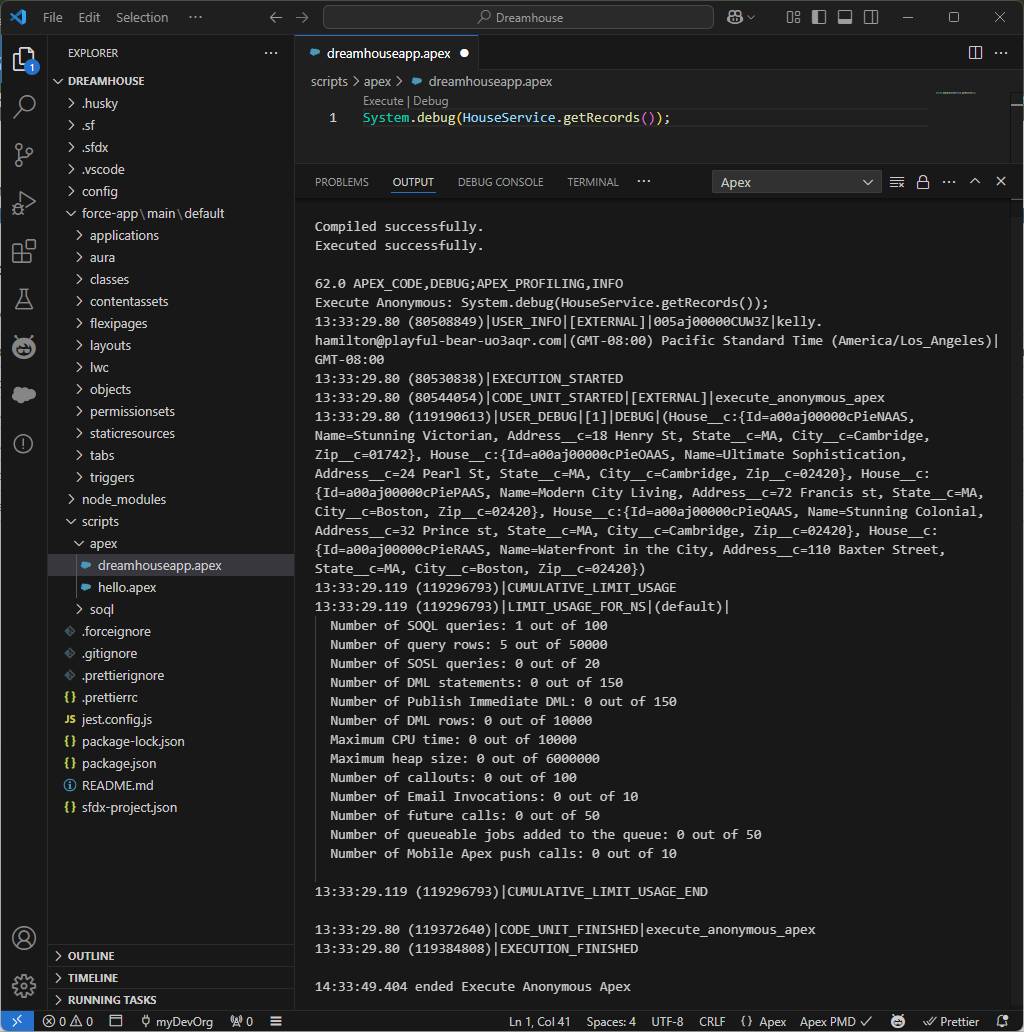Open output panel More Actions ellipsis
Viewport: 1024px width, 1032px height.
[x=948, y=182]
